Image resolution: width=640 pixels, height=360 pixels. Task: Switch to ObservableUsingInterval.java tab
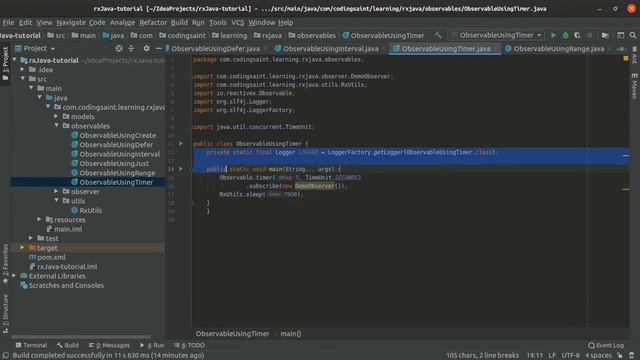(x=331, y=49)
